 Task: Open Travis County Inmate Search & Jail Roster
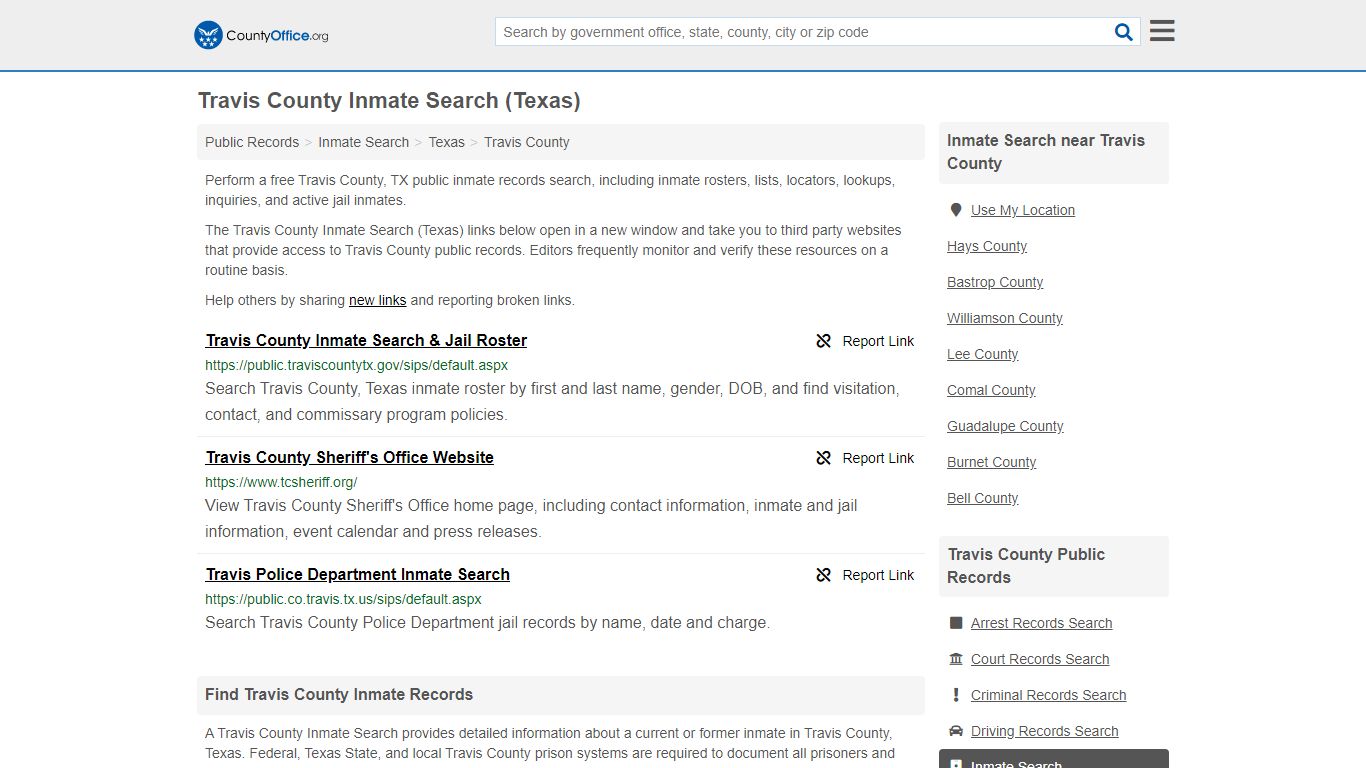[366, 340]
